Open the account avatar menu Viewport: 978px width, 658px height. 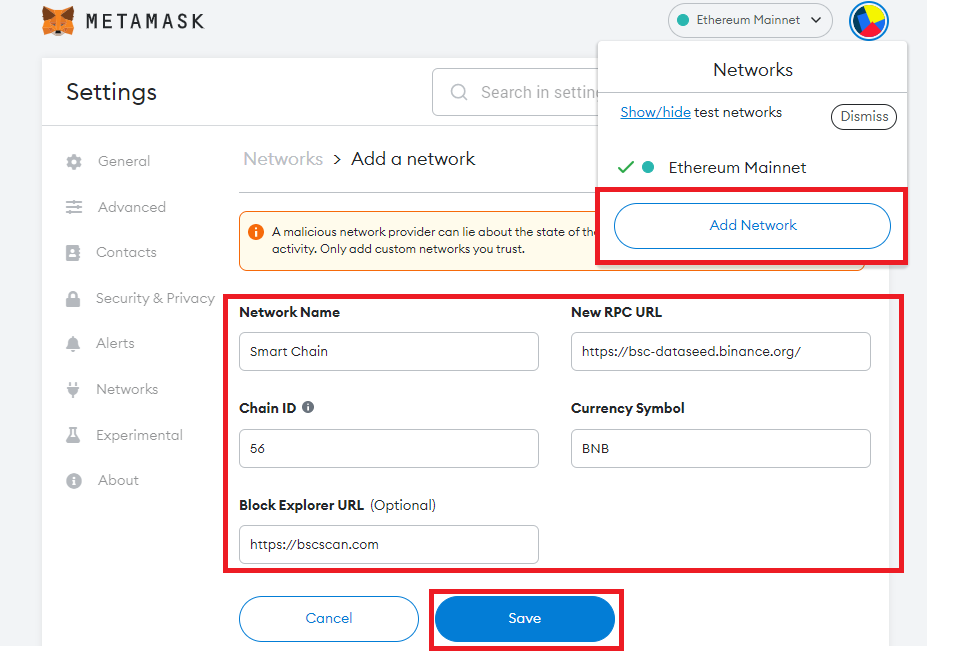(x=868, y=21)
